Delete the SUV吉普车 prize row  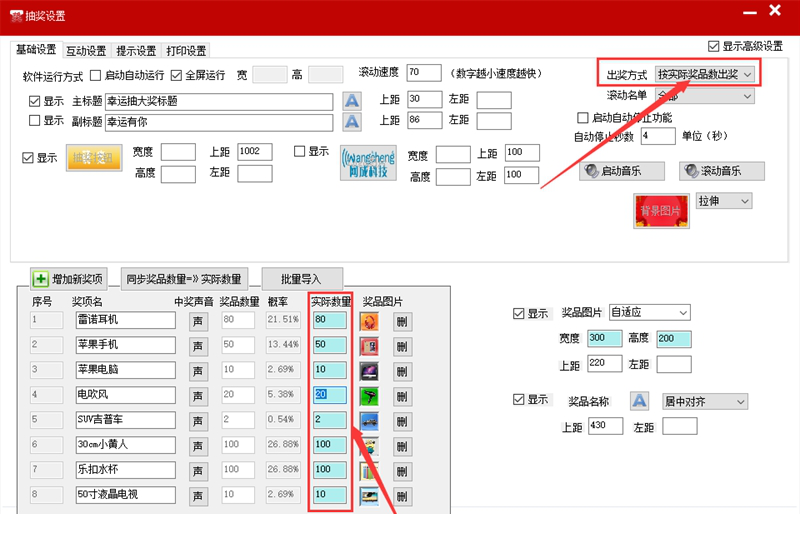click(x=403, y=422)
